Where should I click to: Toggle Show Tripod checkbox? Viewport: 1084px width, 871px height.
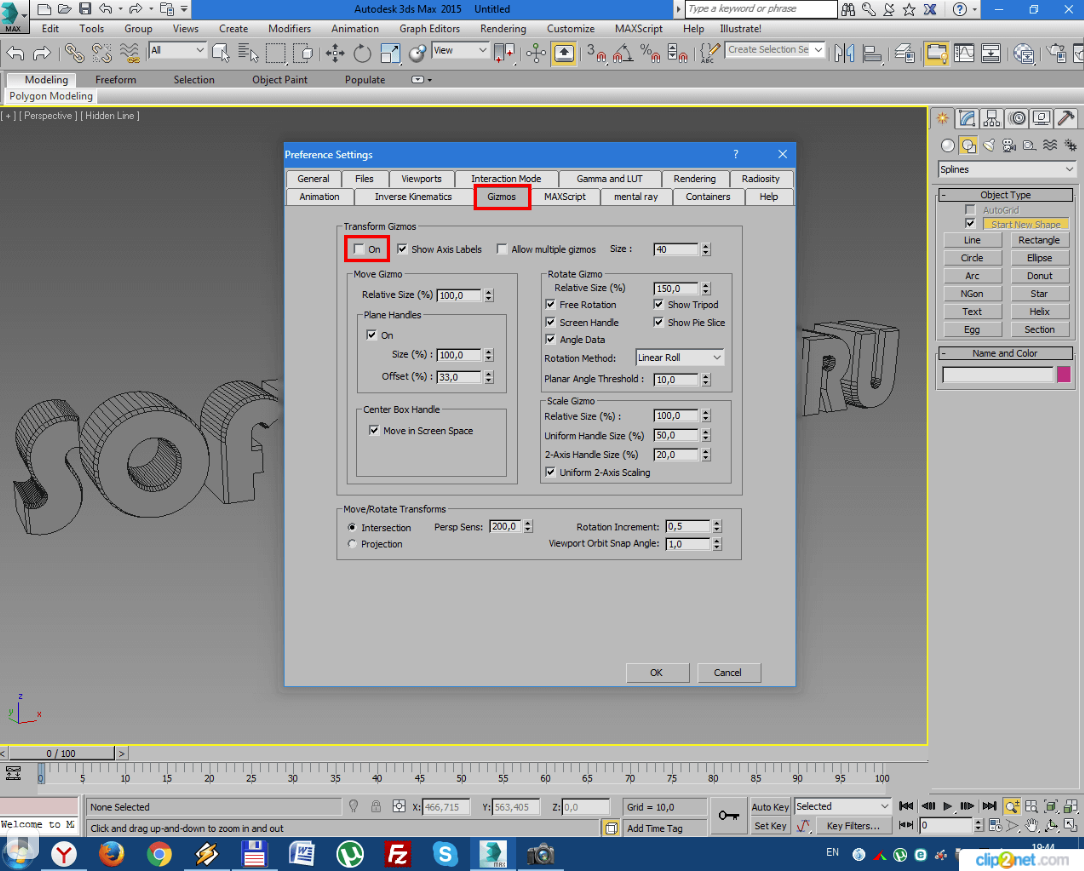tap(658, 304)
